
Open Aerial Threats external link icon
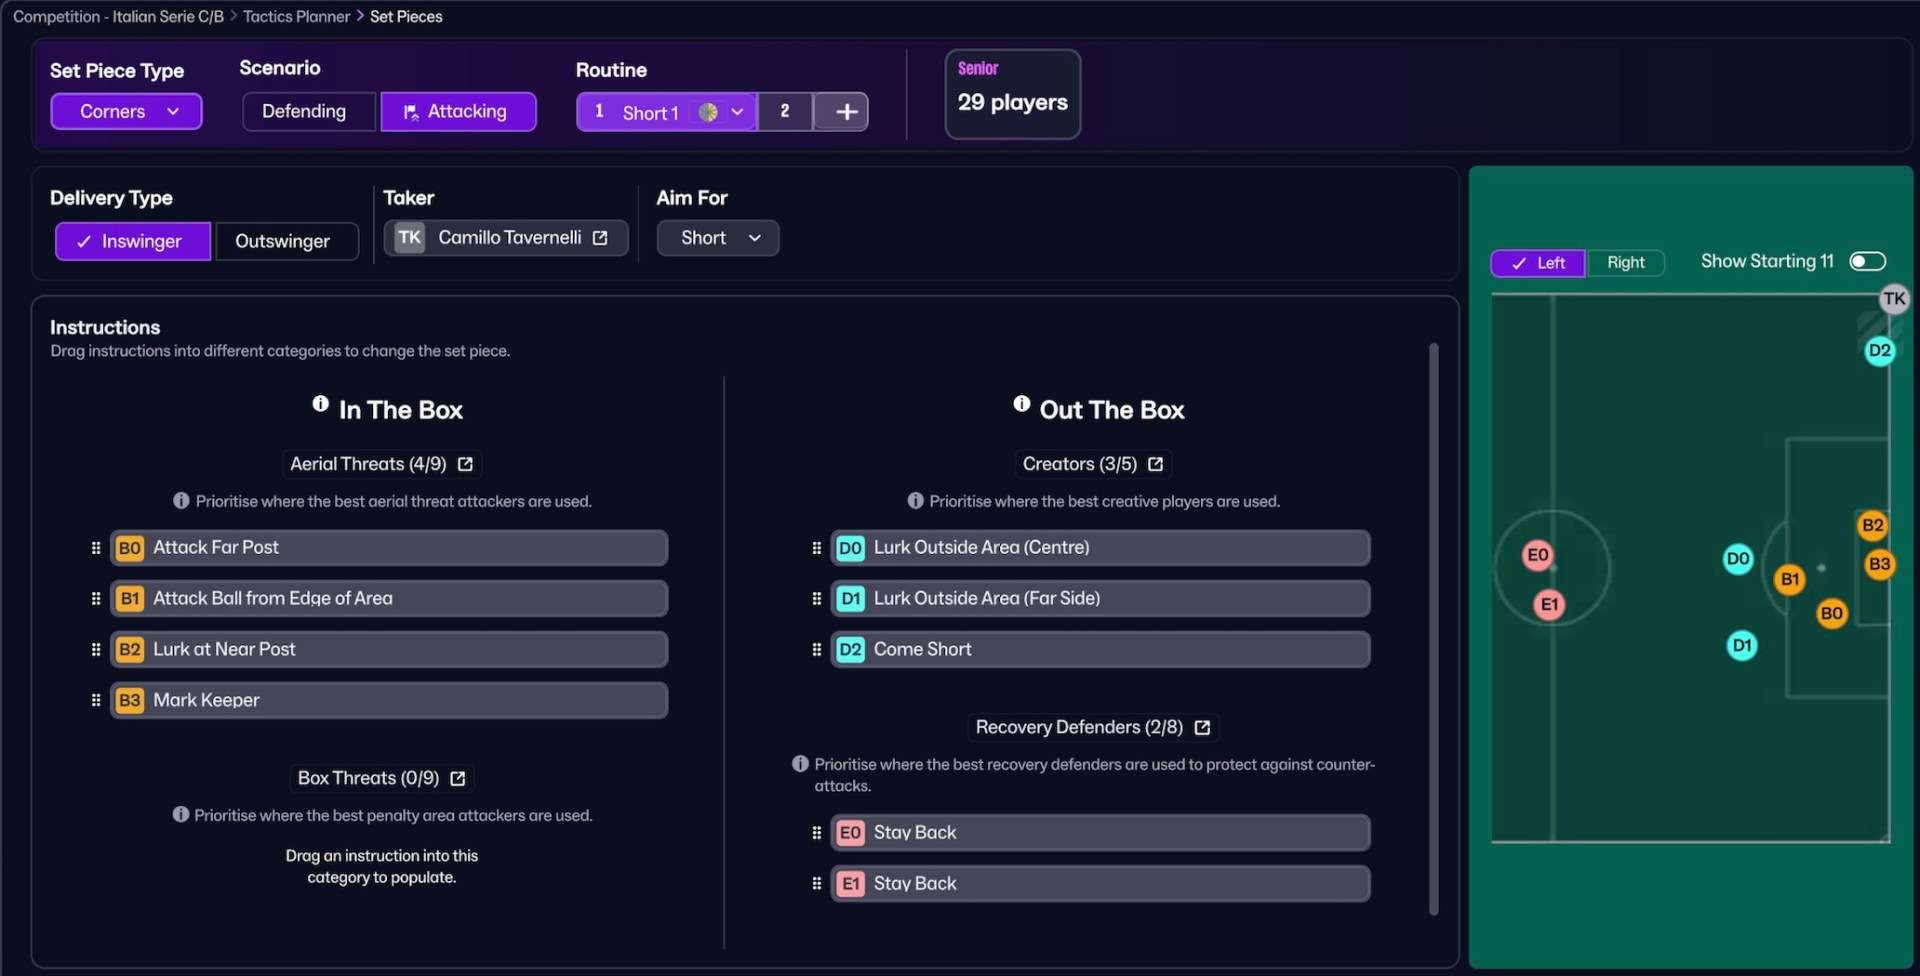tap(465, 464)
